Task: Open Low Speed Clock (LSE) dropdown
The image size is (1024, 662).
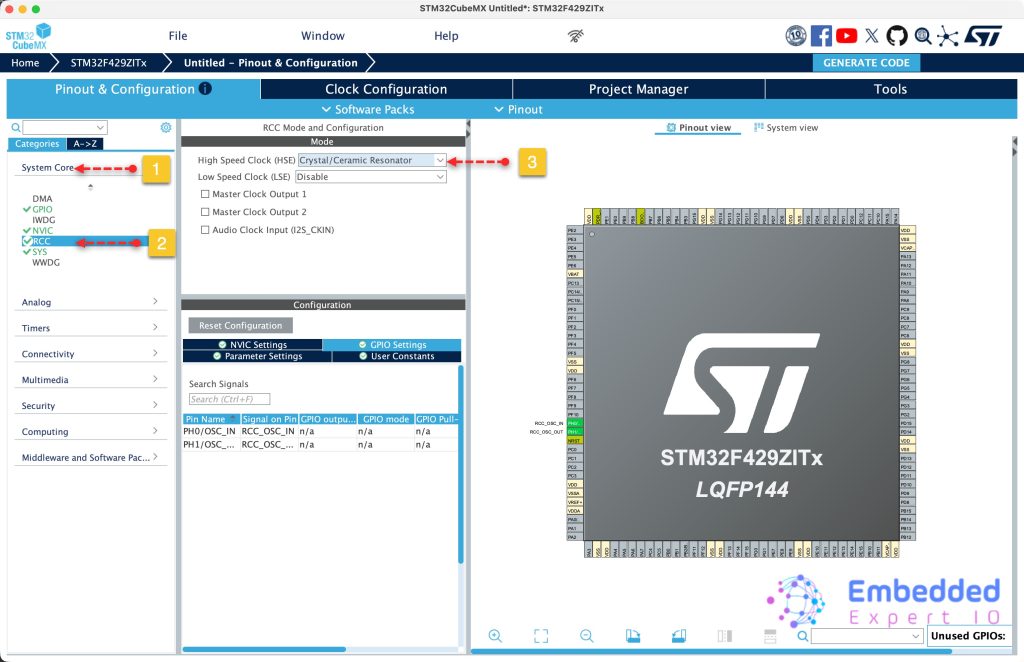Action: 371,177
